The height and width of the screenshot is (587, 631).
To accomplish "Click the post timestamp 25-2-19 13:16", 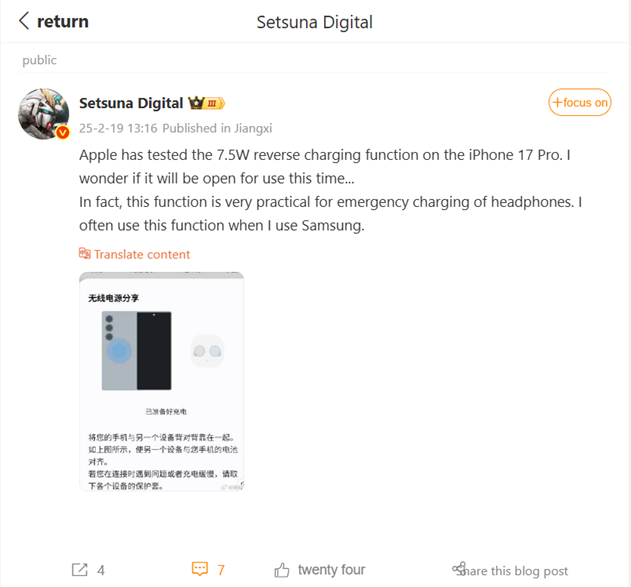I will (118, 128).
